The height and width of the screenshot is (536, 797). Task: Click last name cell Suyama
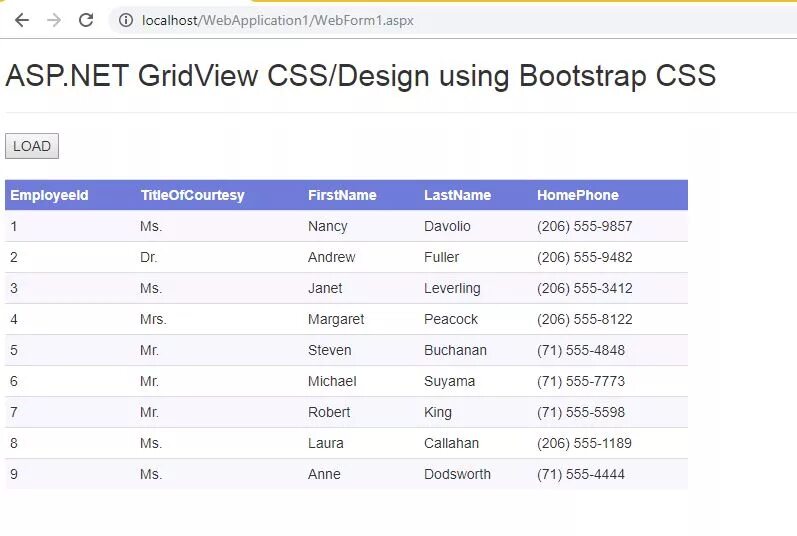pos(449,381)
